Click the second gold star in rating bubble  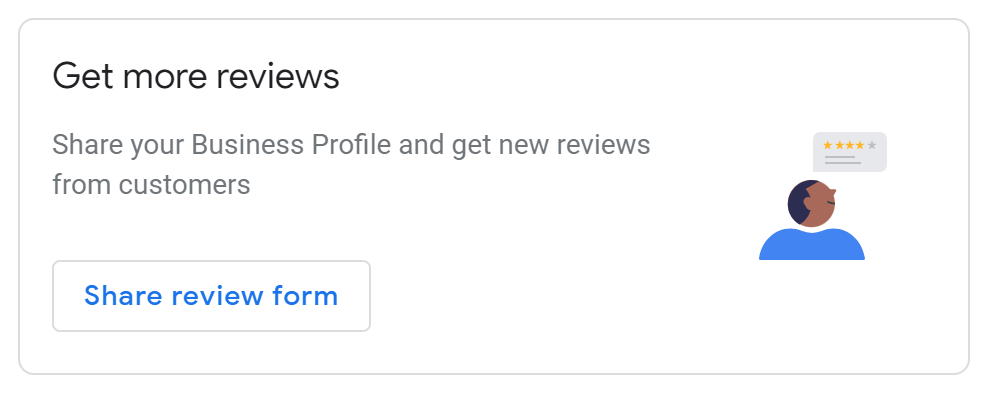click(x=839, y=145)
